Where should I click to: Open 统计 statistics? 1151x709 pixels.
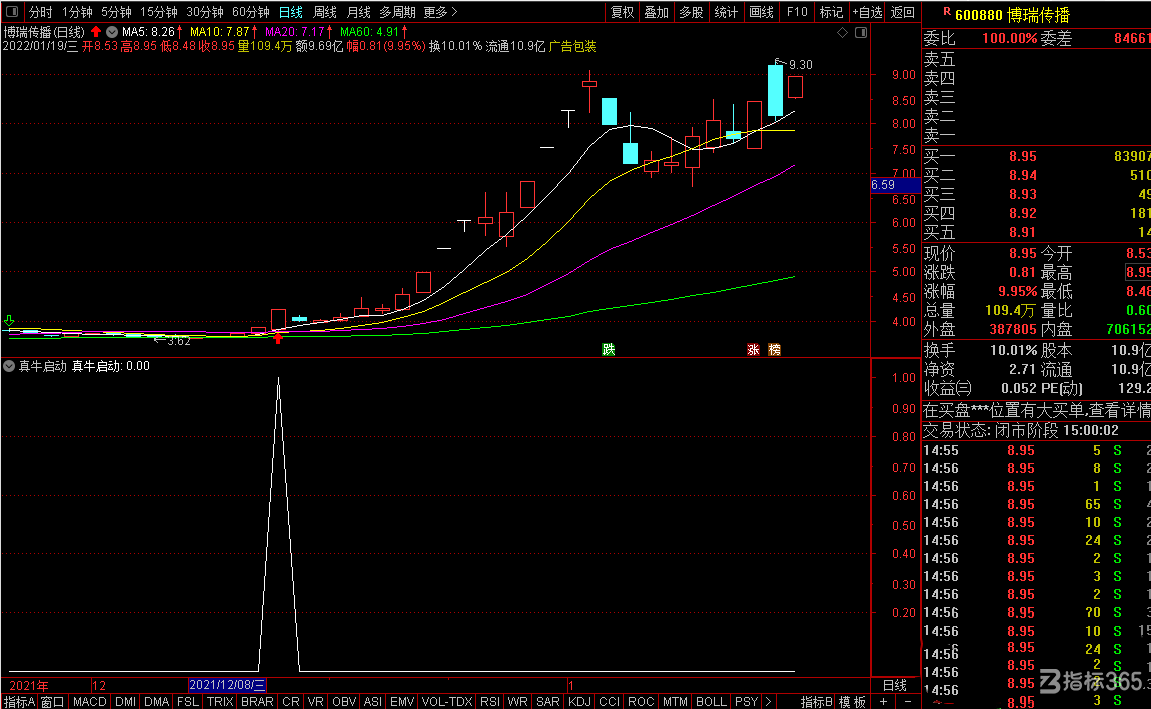726,12
